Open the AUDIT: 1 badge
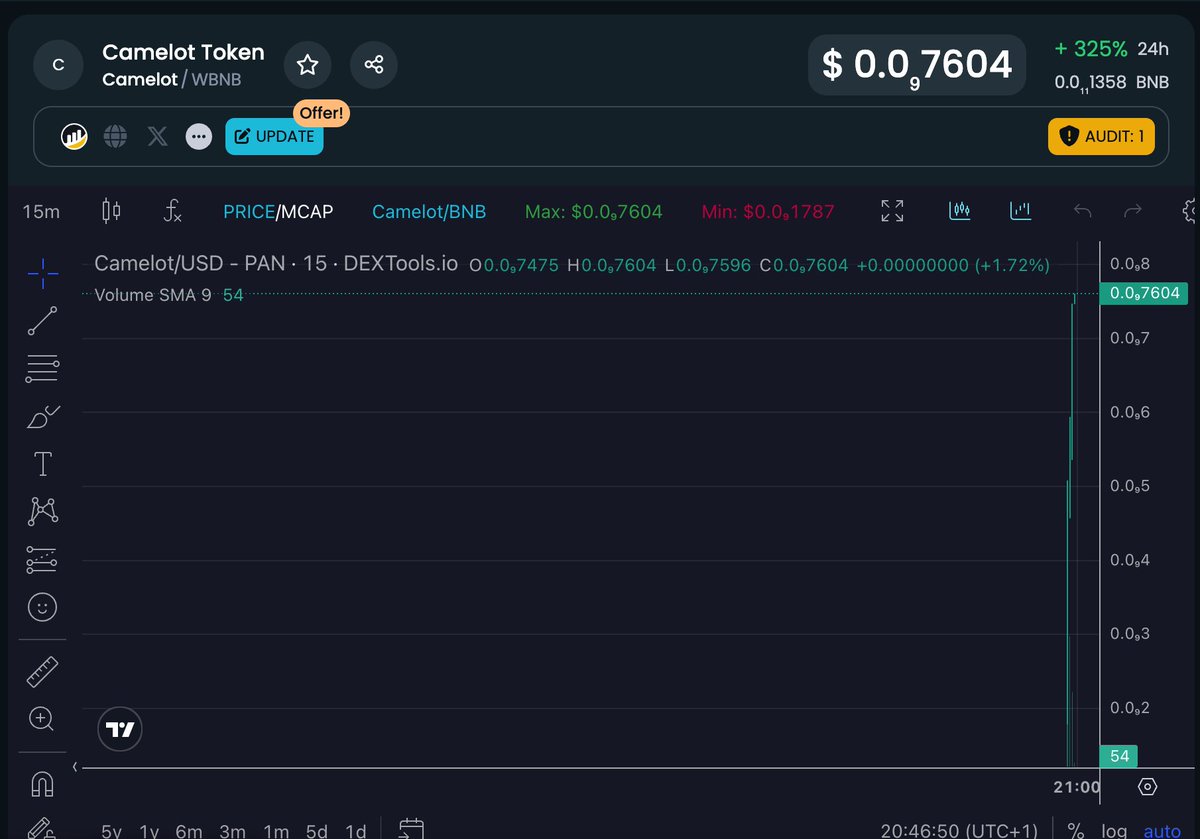 click(x=1101, y=136)
